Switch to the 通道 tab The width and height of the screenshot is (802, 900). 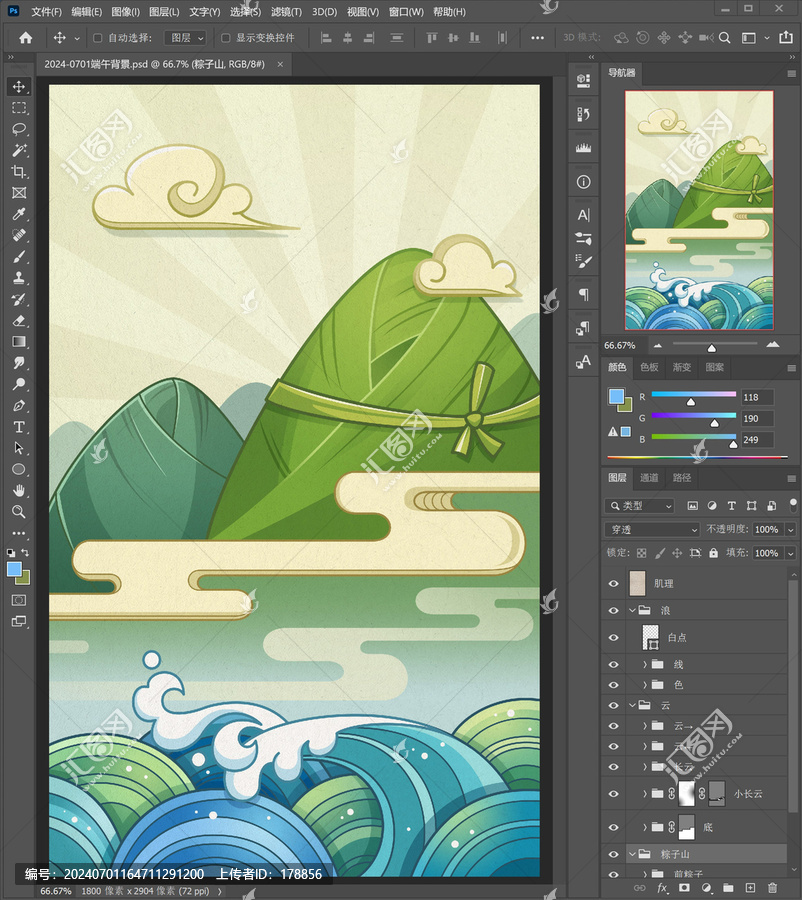tap(649, 478)
